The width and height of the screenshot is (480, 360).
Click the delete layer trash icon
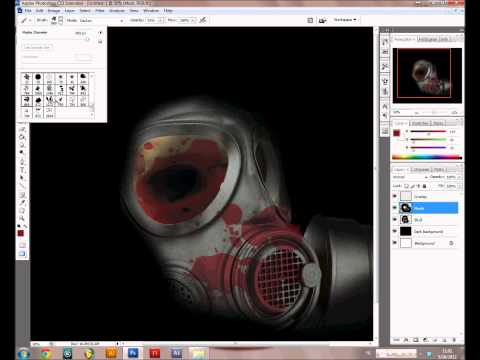(454, 340)
